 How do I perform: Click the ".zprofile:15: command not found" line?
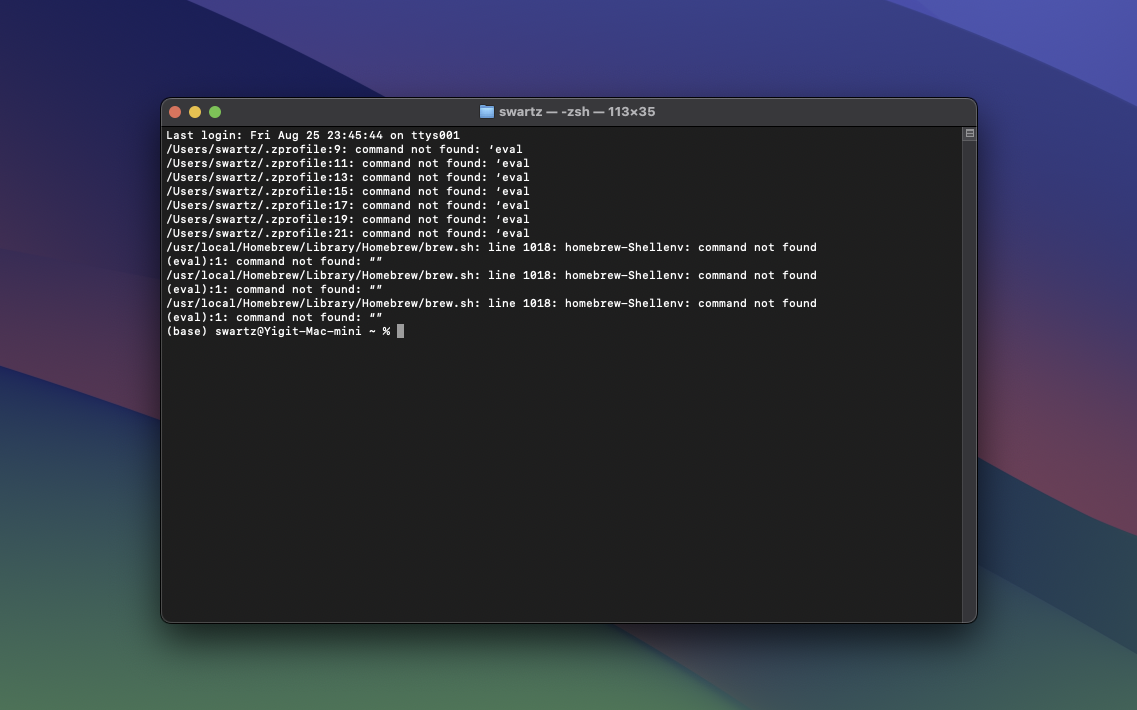[348, 191]
